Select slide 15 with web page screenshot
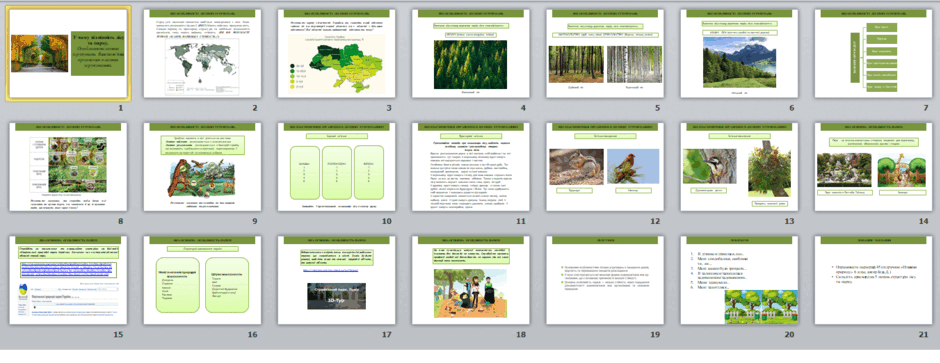Viewport: 940px width, 363px height. (x=68, y=280)
